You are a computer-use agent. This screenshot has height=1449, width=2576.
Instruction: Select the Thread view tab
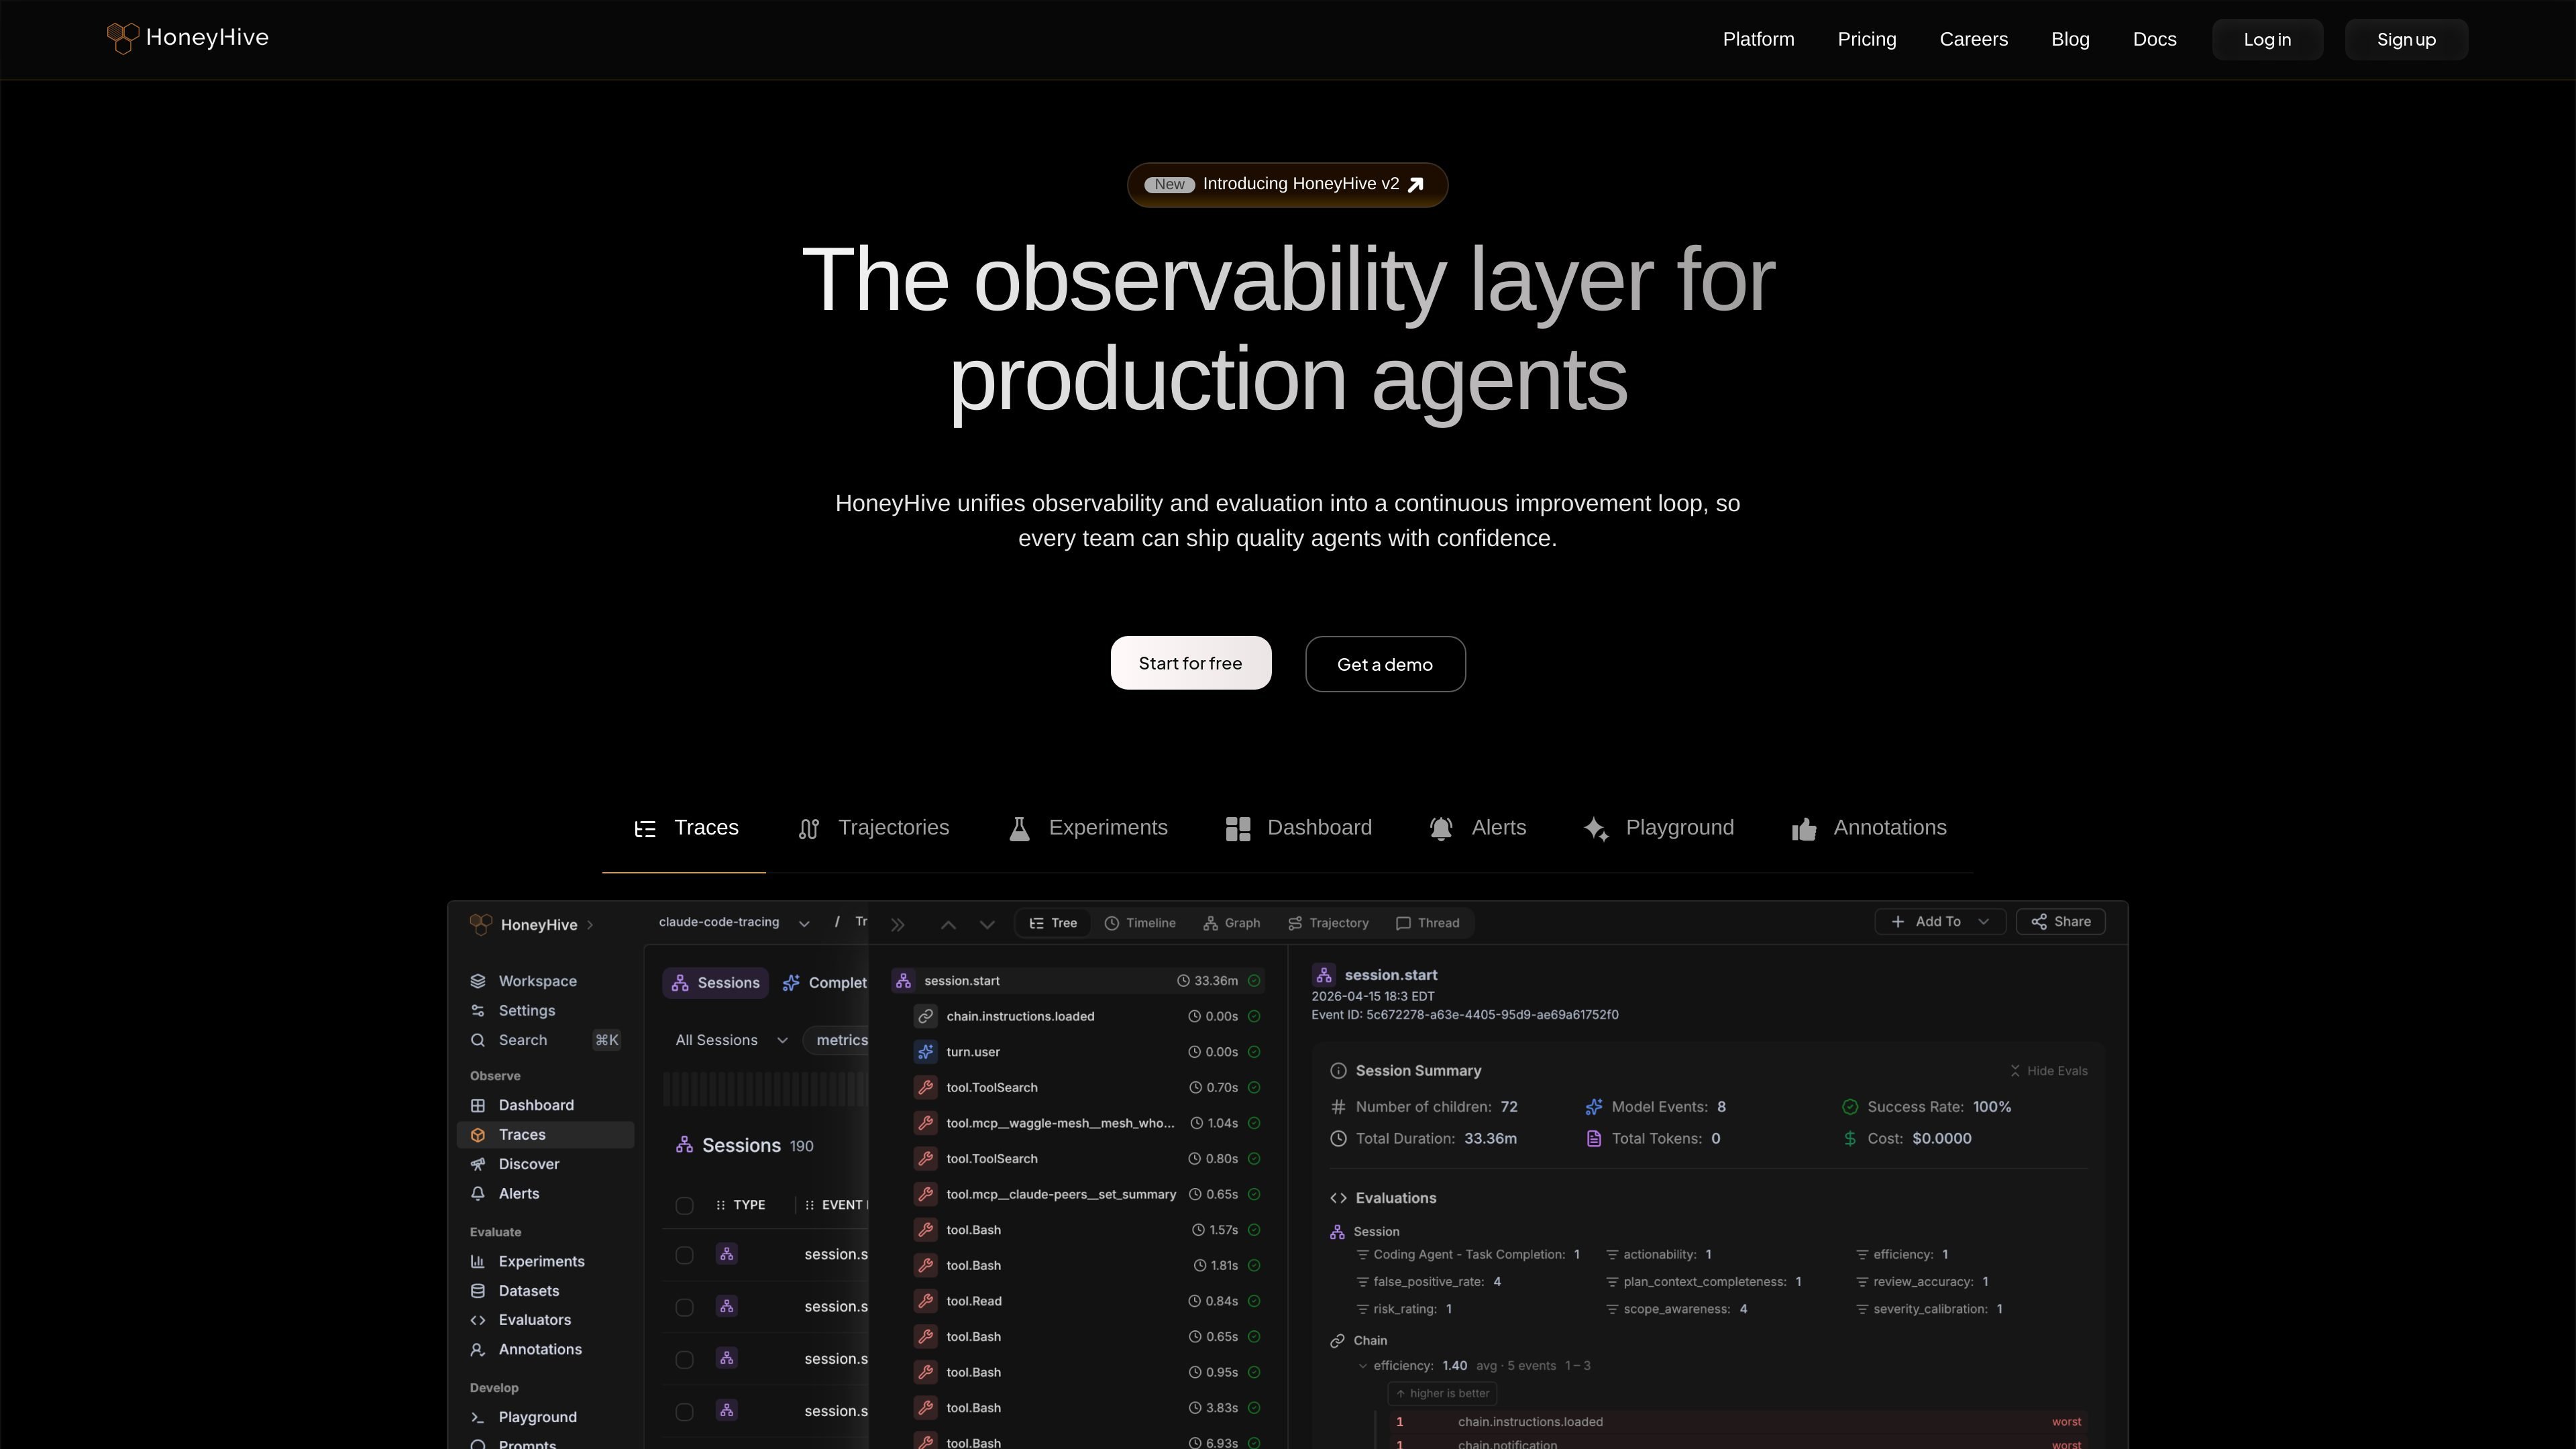1428,923
